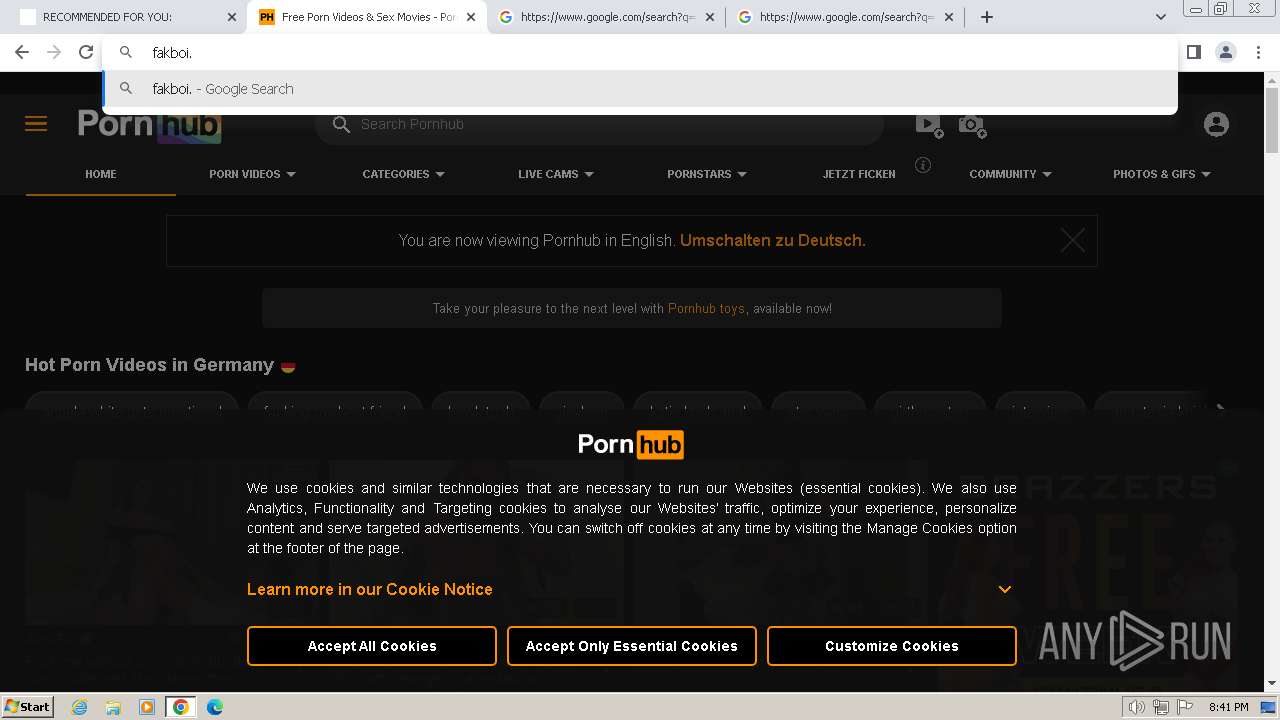Image resolution: width=1280 pixels, height=720 pixels.
Task: Open the browser side panel icon
Action: (1193, 52)
